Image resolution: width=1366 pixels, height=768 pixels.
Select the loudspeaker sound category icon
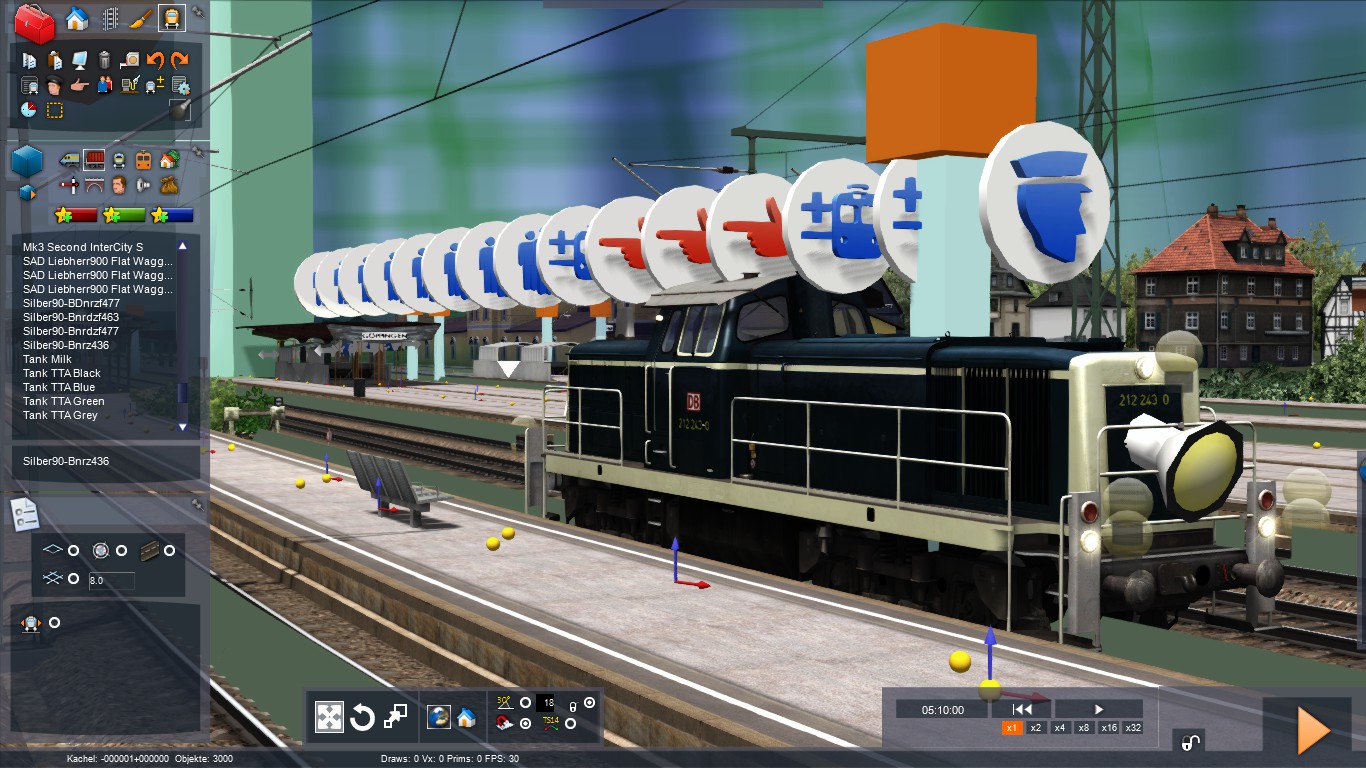pyautogui.click(x=144, y=184)
